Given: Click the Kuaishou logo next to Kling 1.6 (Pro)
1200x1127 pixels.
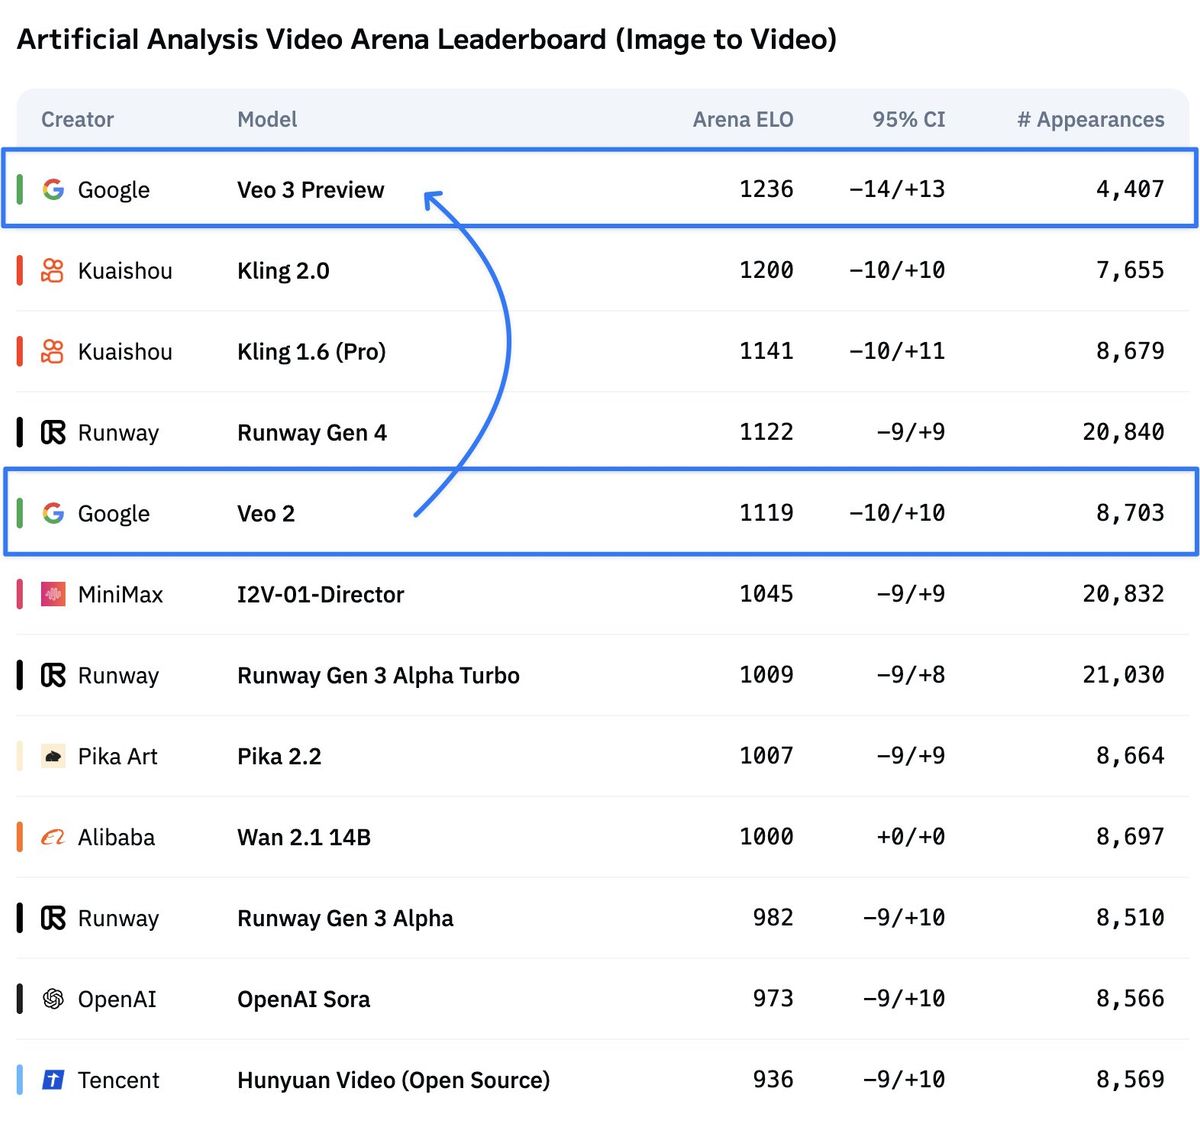Looking at the screenshot, I should pos(52,351).
